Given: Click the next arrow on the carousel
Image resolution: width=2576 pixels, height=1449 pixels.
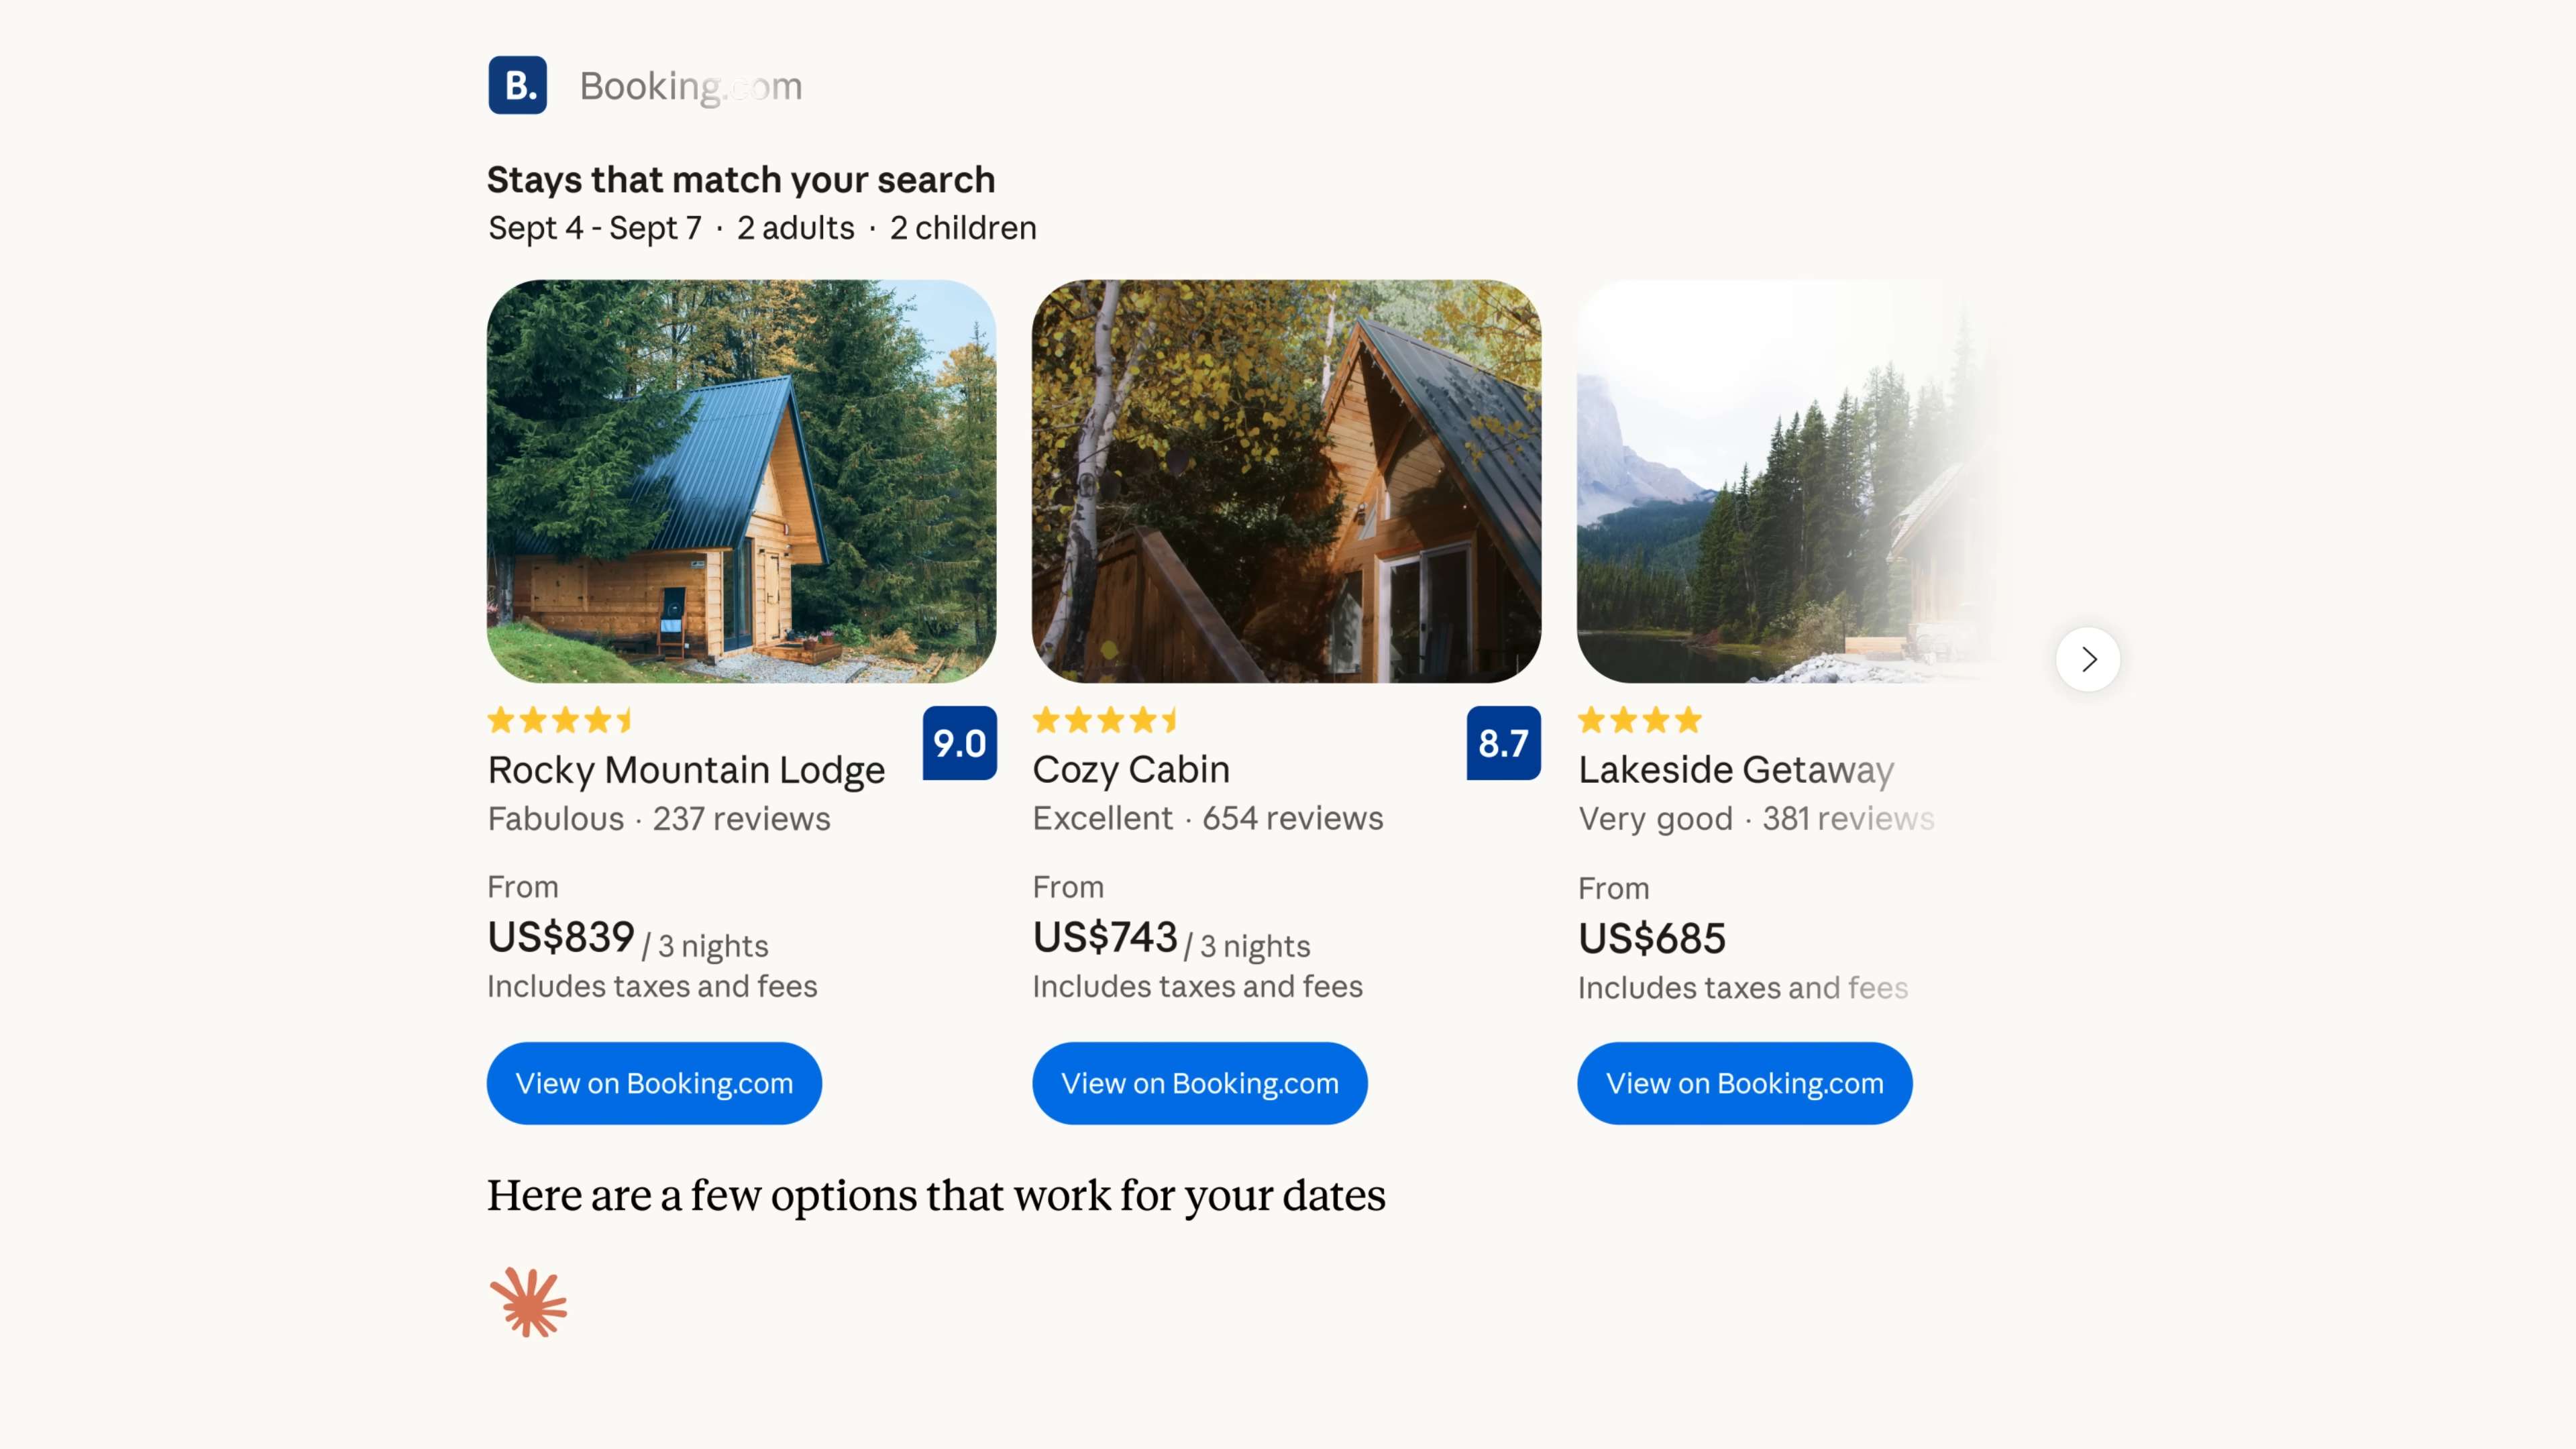Looking at the screenshot, I should click(x=2087, y=659).
